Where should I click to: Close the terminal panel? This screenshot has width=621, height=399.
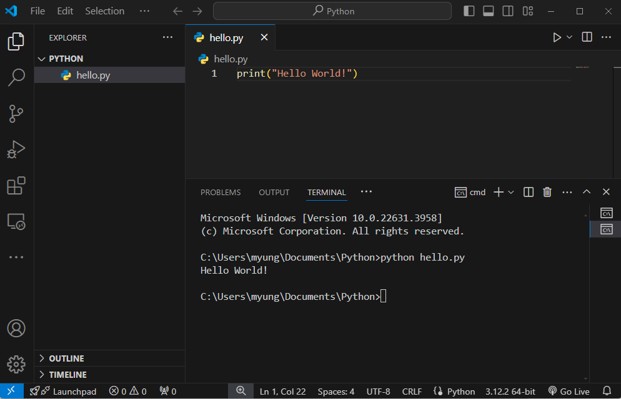point(606,192)
